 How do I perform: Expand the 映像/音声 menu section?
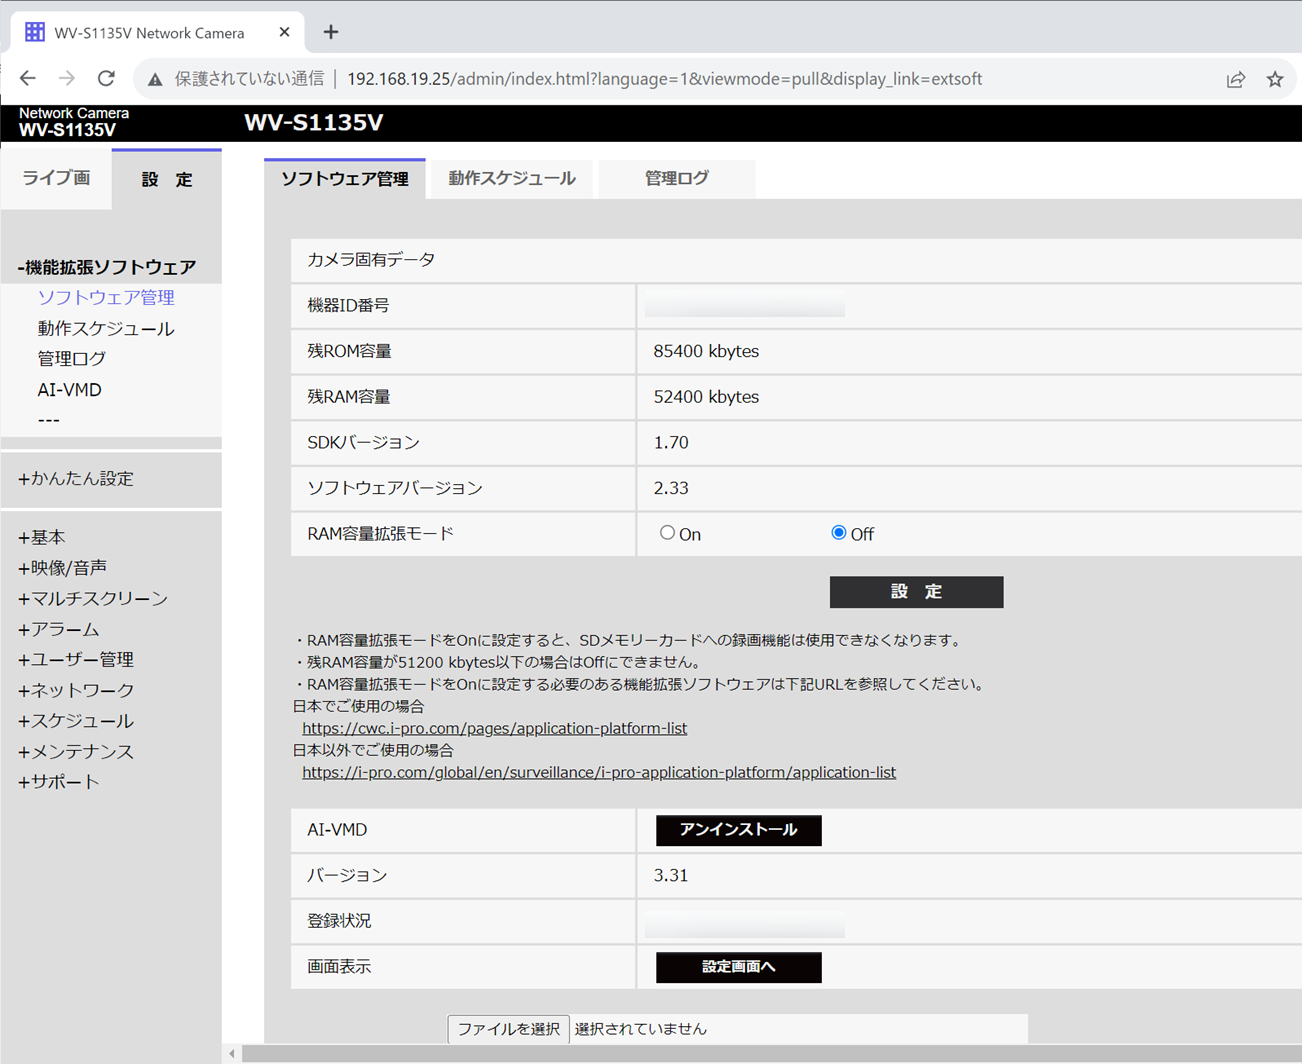tap(62, 568)
